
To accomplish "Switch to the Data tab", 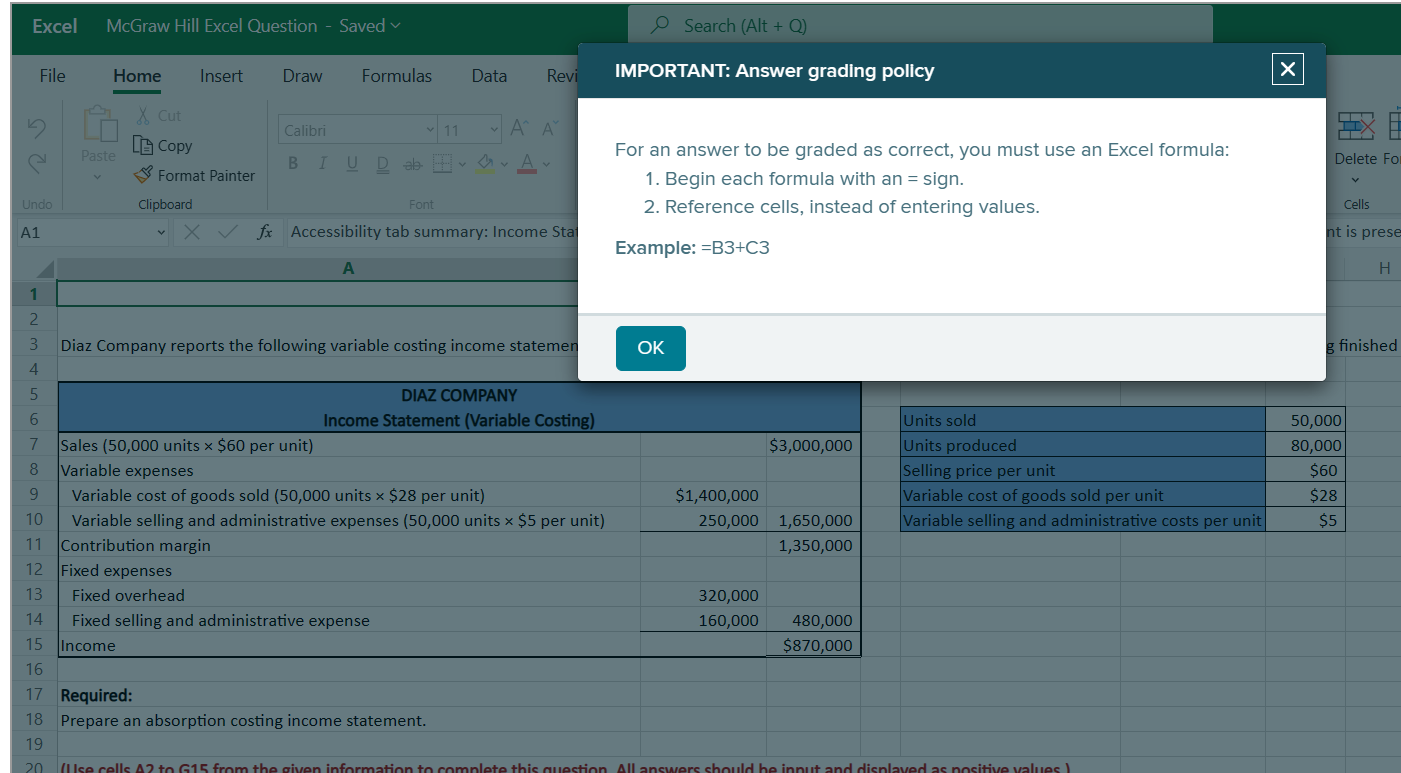I will [x=489, y=75].
